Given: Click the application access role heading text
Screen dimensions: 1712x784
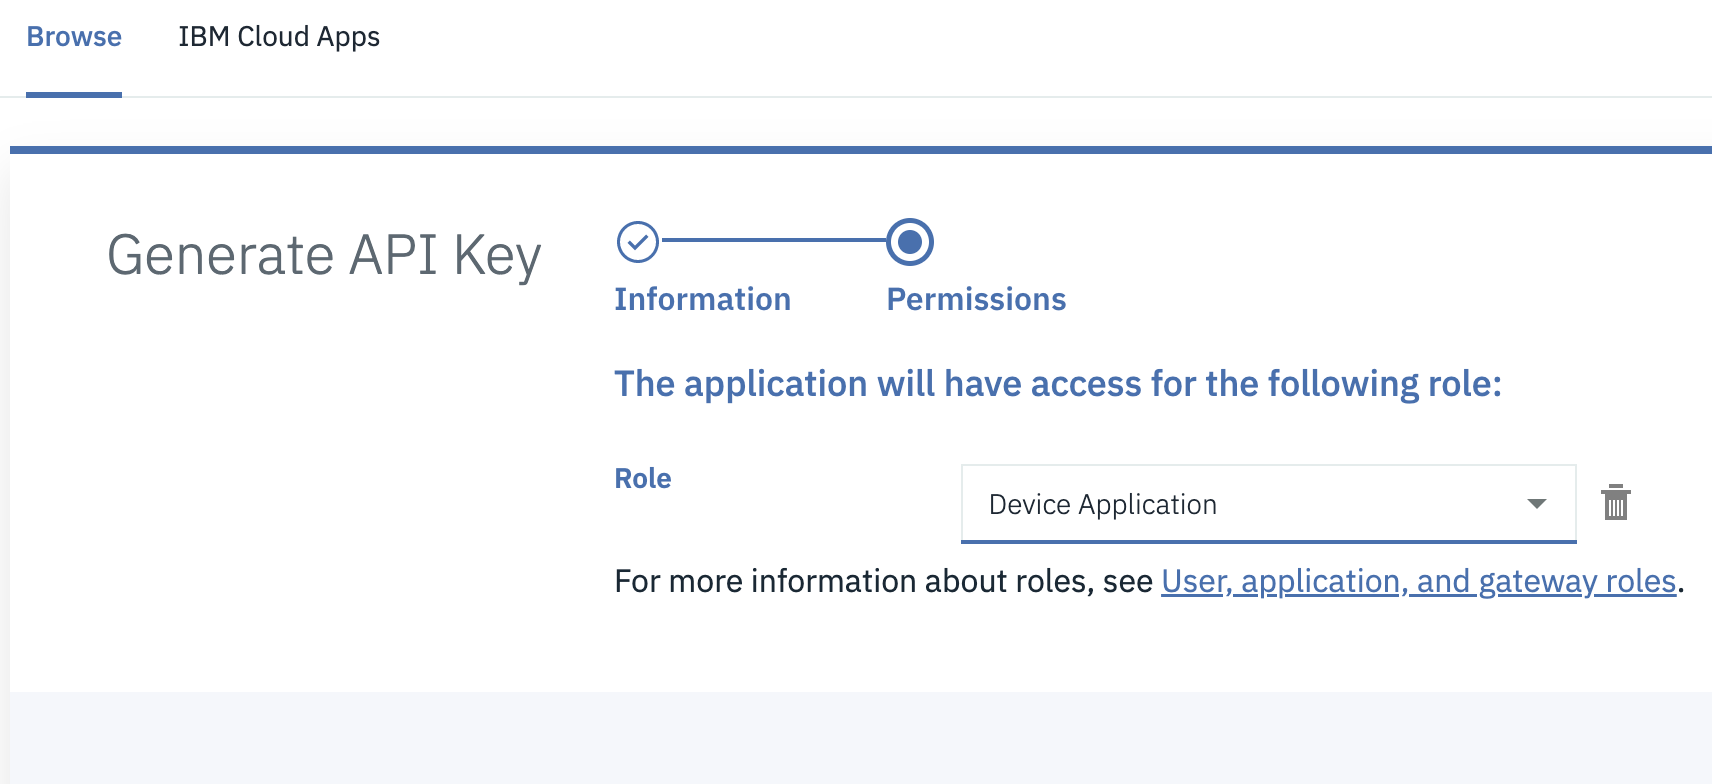Looking at the screenshot, I should (x=1057, y=384).
